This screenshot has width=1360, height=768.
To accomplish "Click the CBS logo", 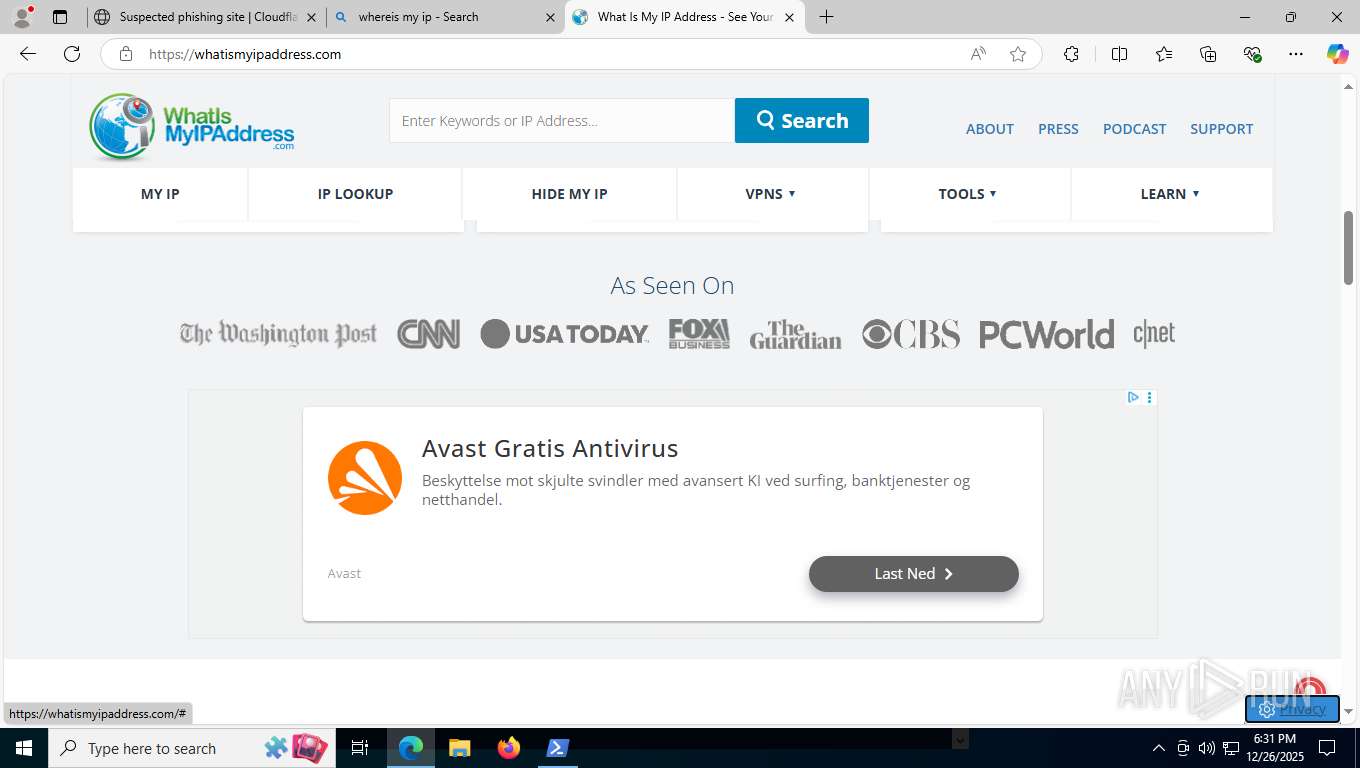I will [910, 334].
